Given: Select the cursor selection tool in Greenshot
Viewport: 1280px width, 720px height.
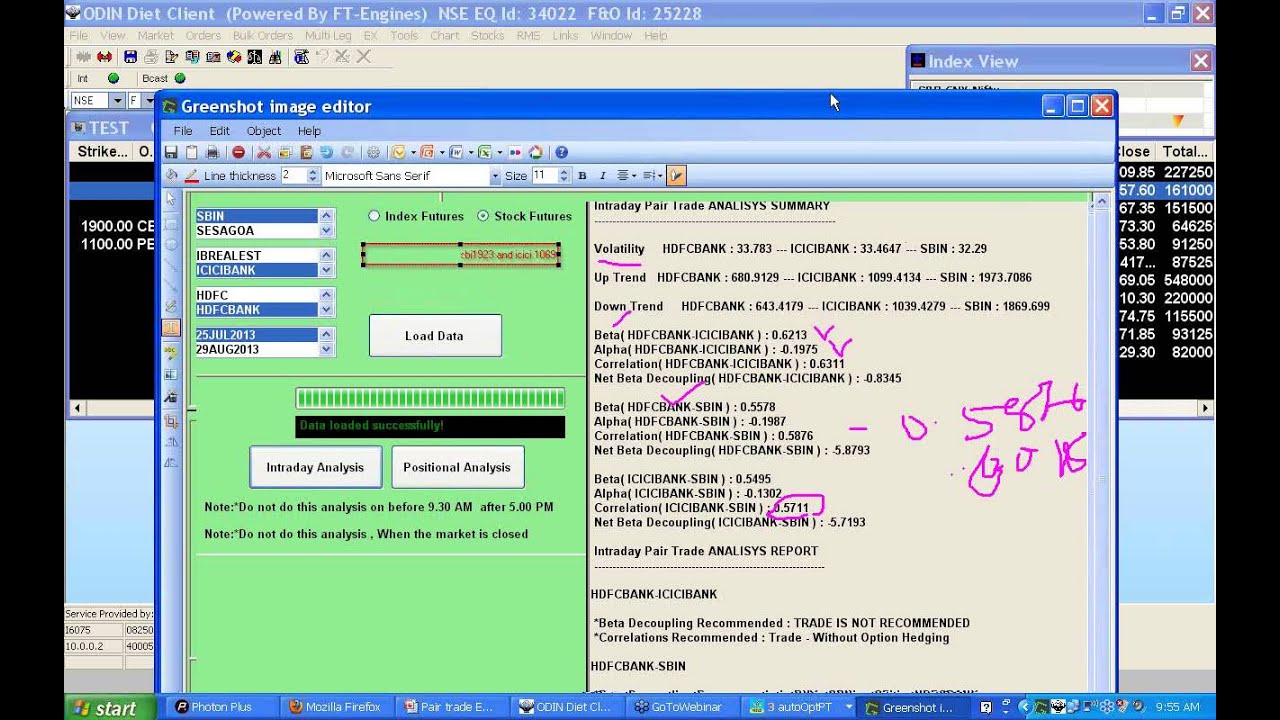Looking at the screenshot, I should click(x=171, y=199).
